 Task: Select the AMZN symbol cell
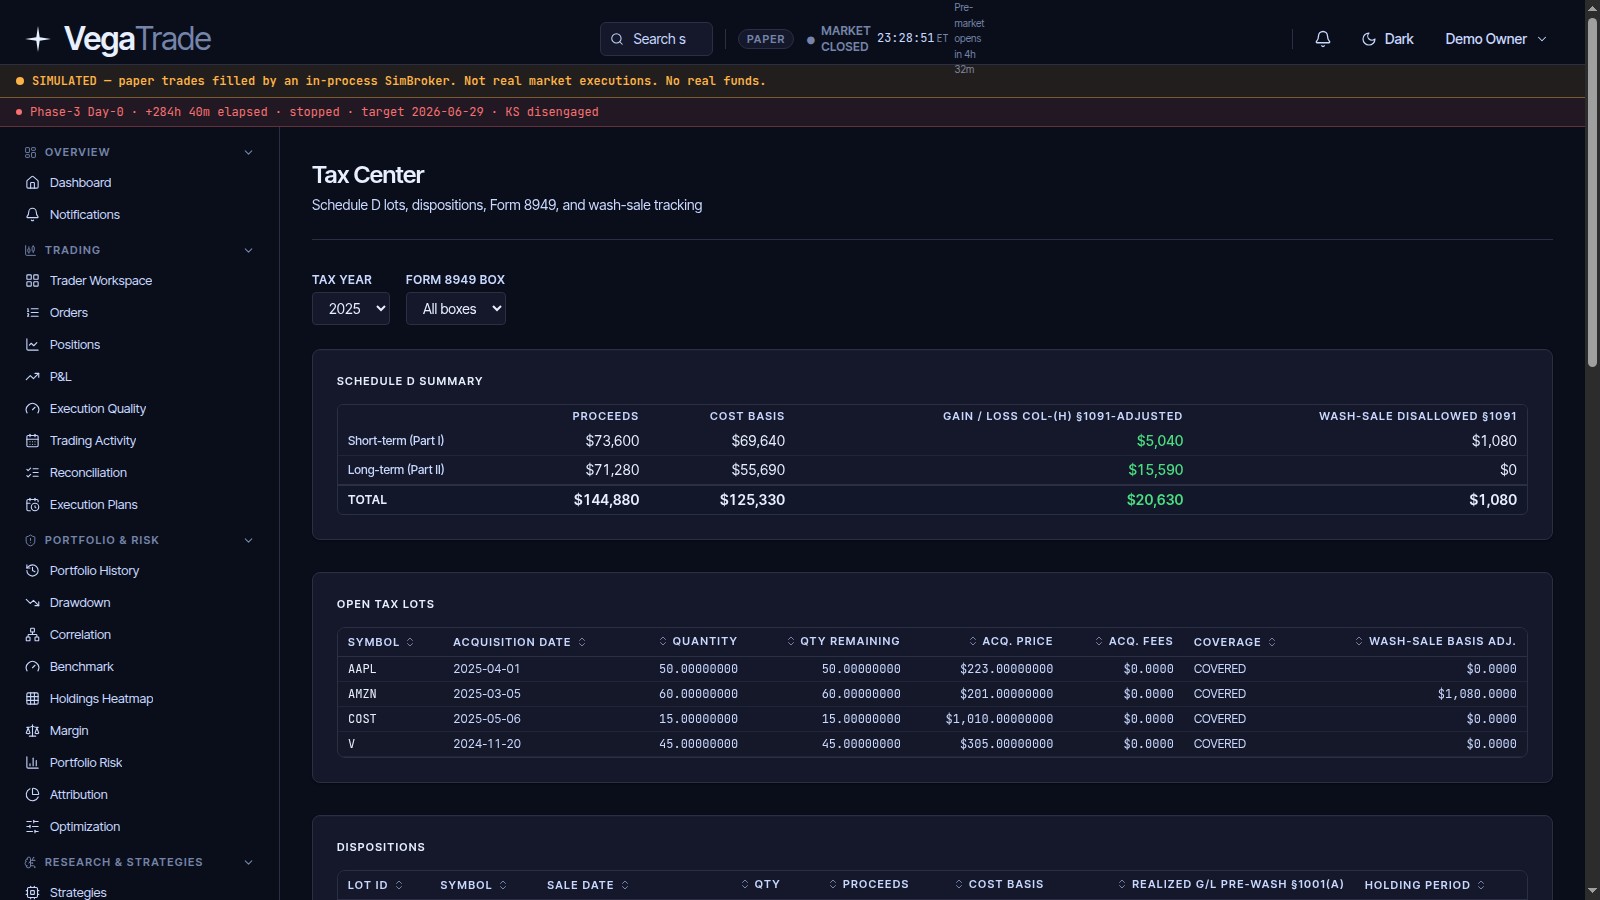pos(362,694)
